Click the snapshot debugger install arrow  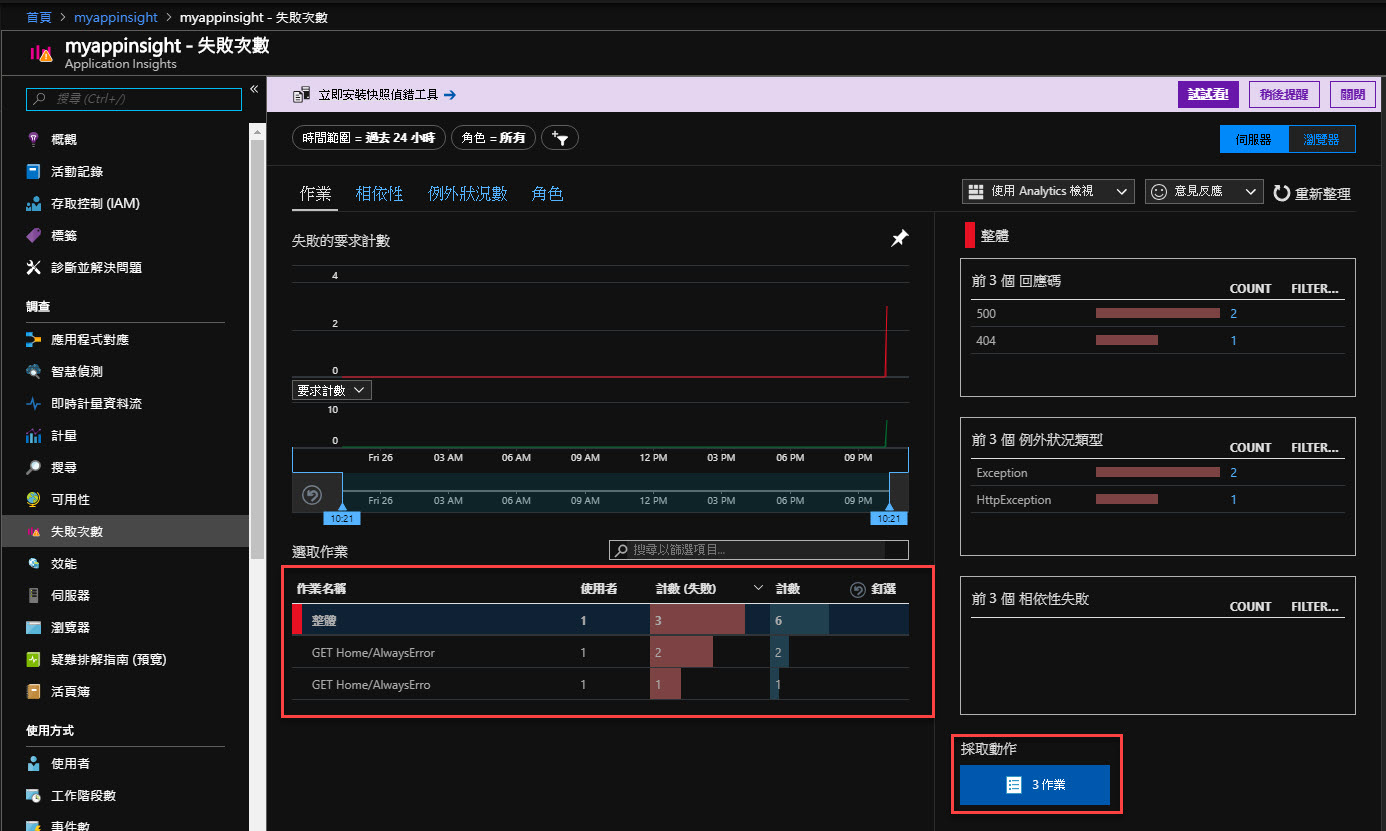pyautogui.click(x=449, y=95)
